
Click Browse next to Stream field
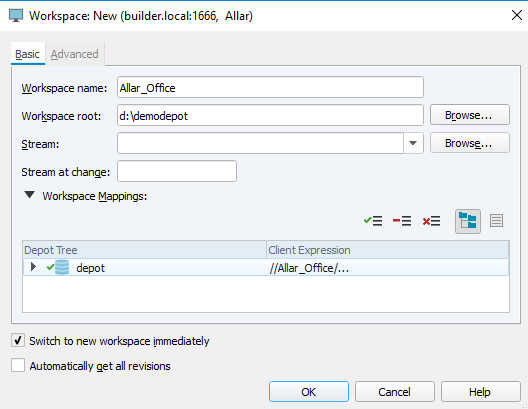[470, 143]
